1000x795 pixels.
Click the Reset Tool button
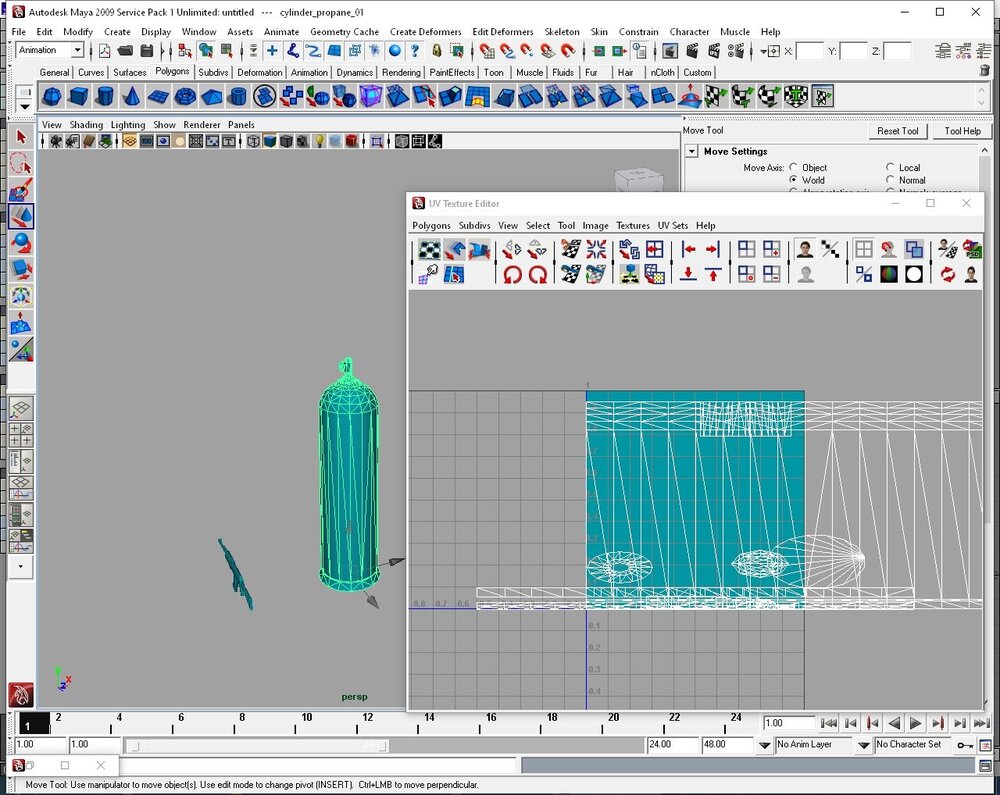[x=897, y=131]
